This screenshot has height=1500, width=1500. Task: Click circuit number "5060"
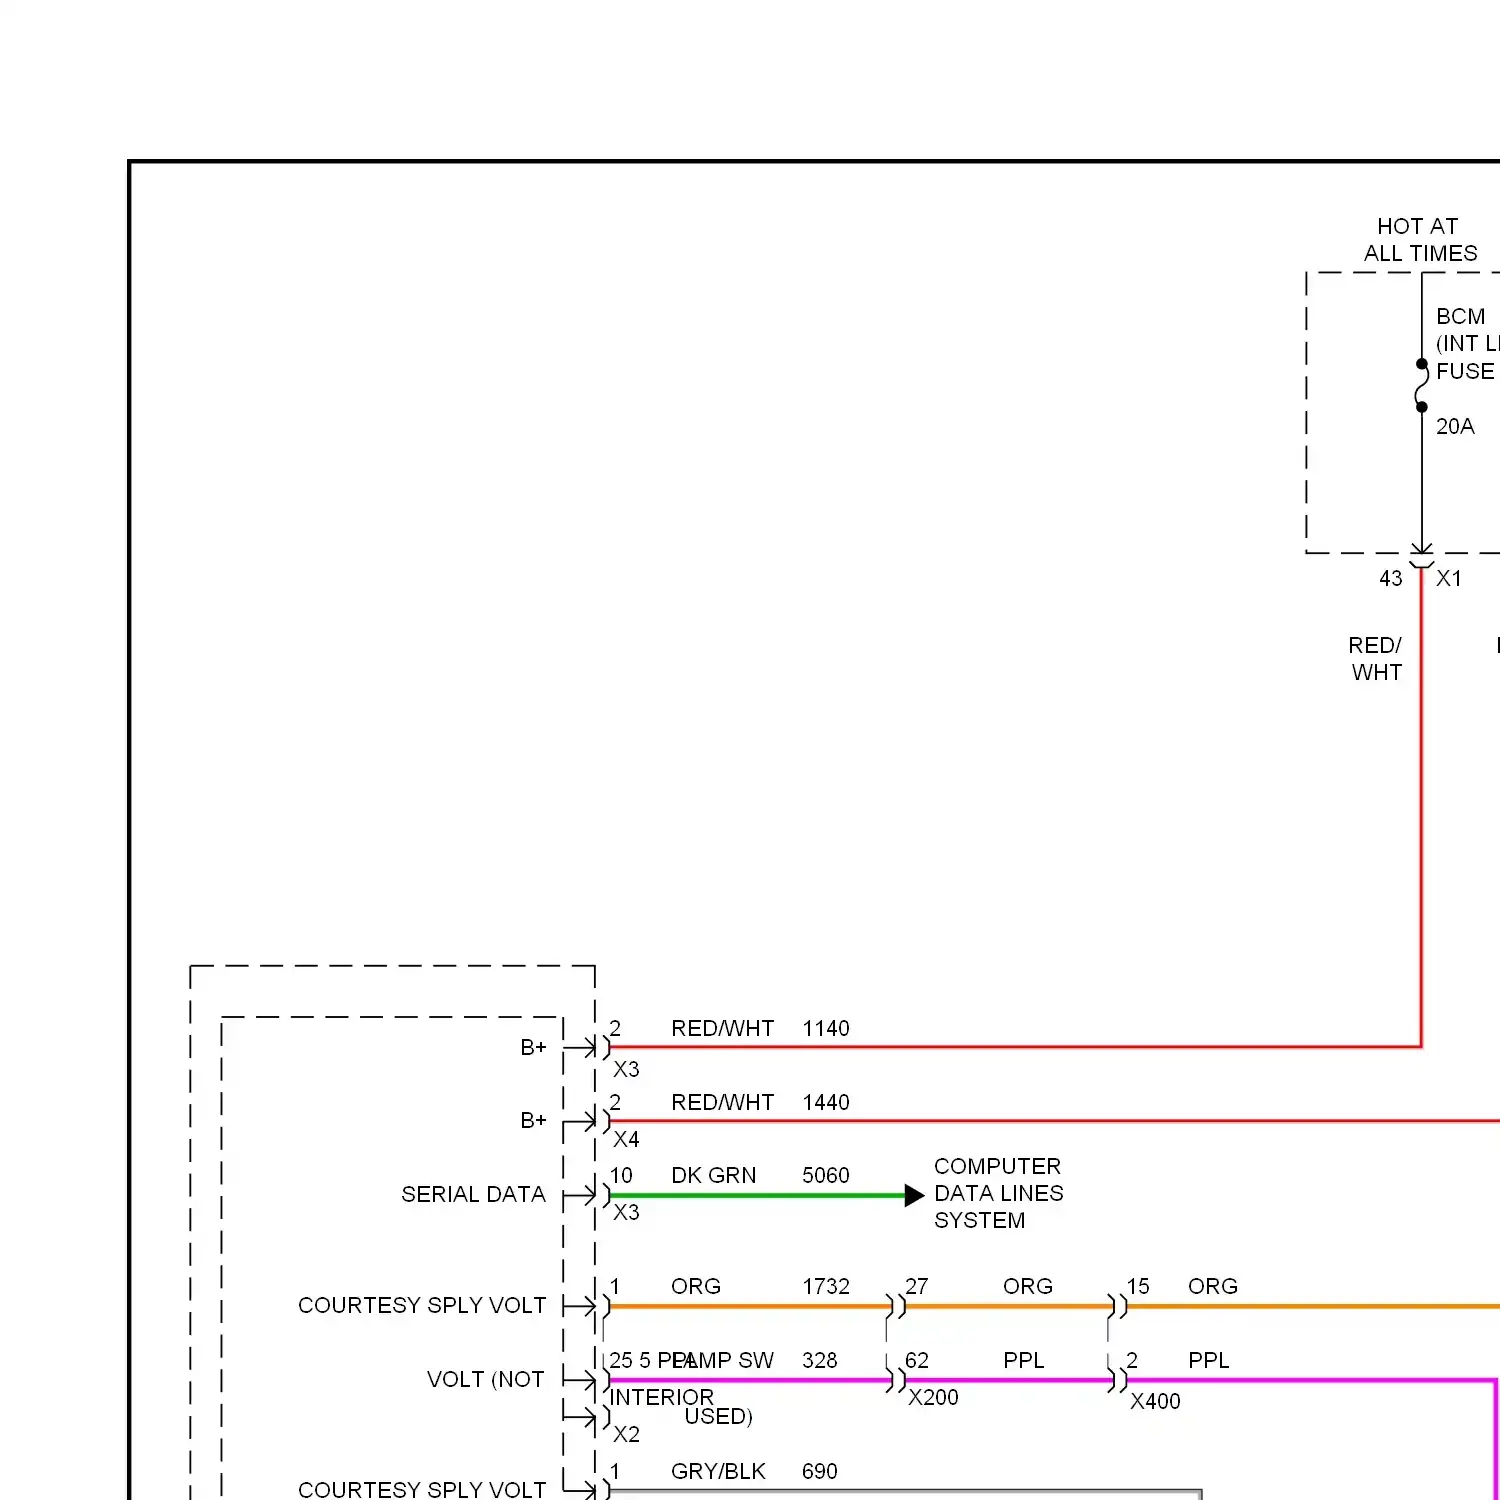(826, 1175)
